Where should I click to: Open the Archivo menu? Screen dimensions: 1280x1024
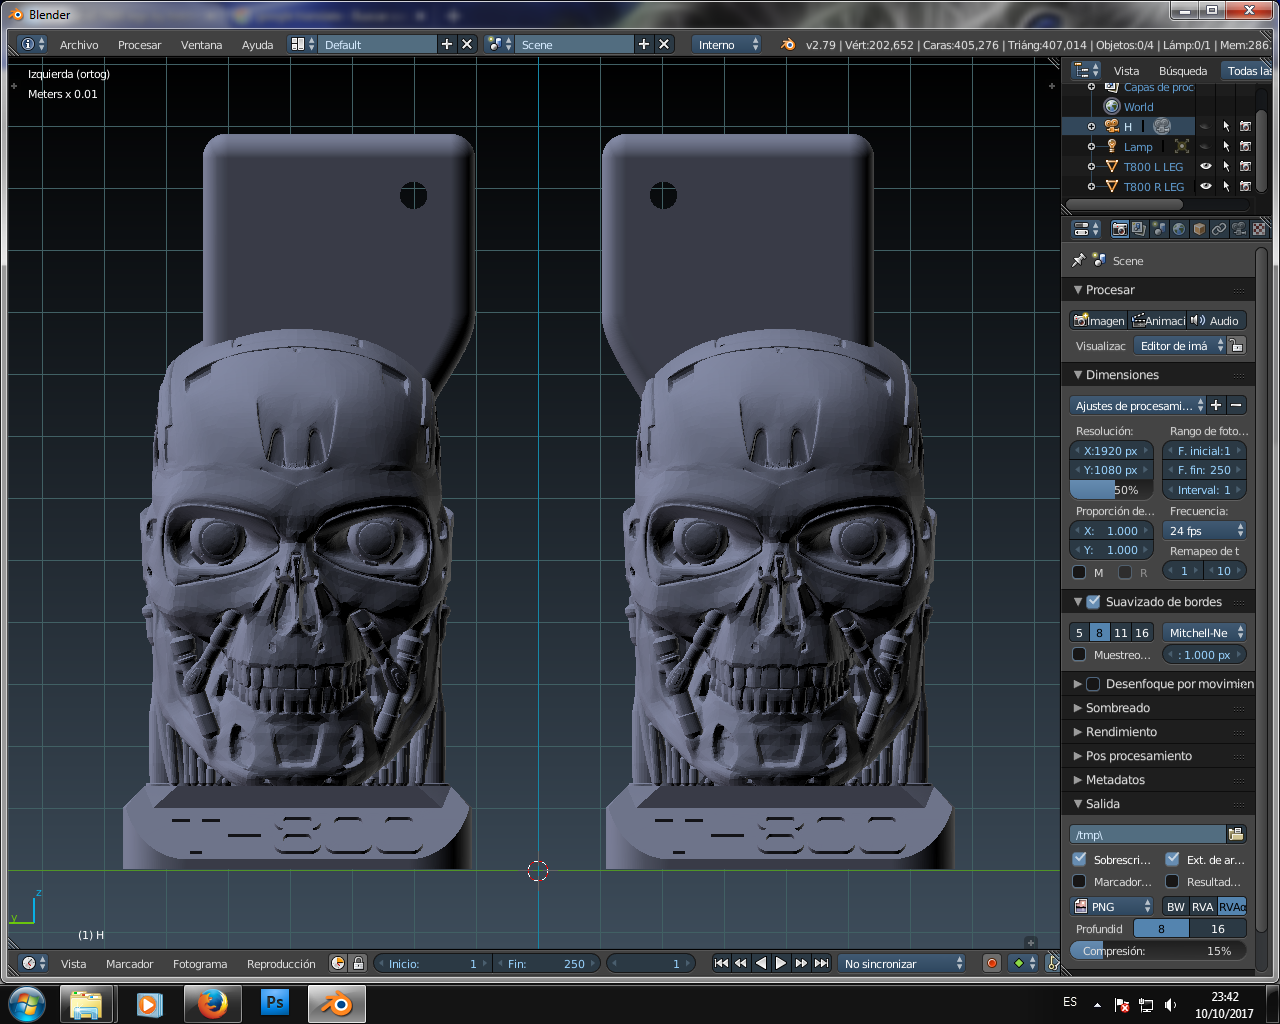[79, 45]
